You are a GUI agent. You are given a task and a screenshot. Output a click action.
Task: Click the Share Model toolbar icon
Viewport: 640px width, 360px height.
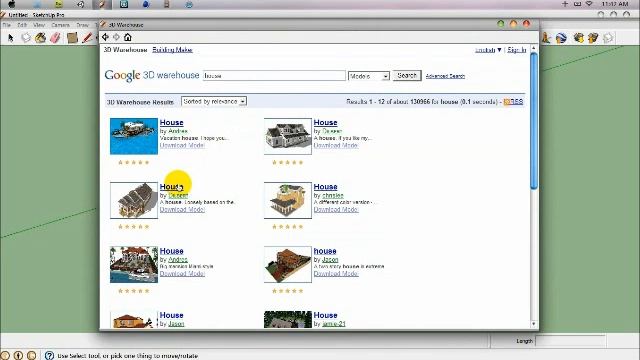(593, 38)
